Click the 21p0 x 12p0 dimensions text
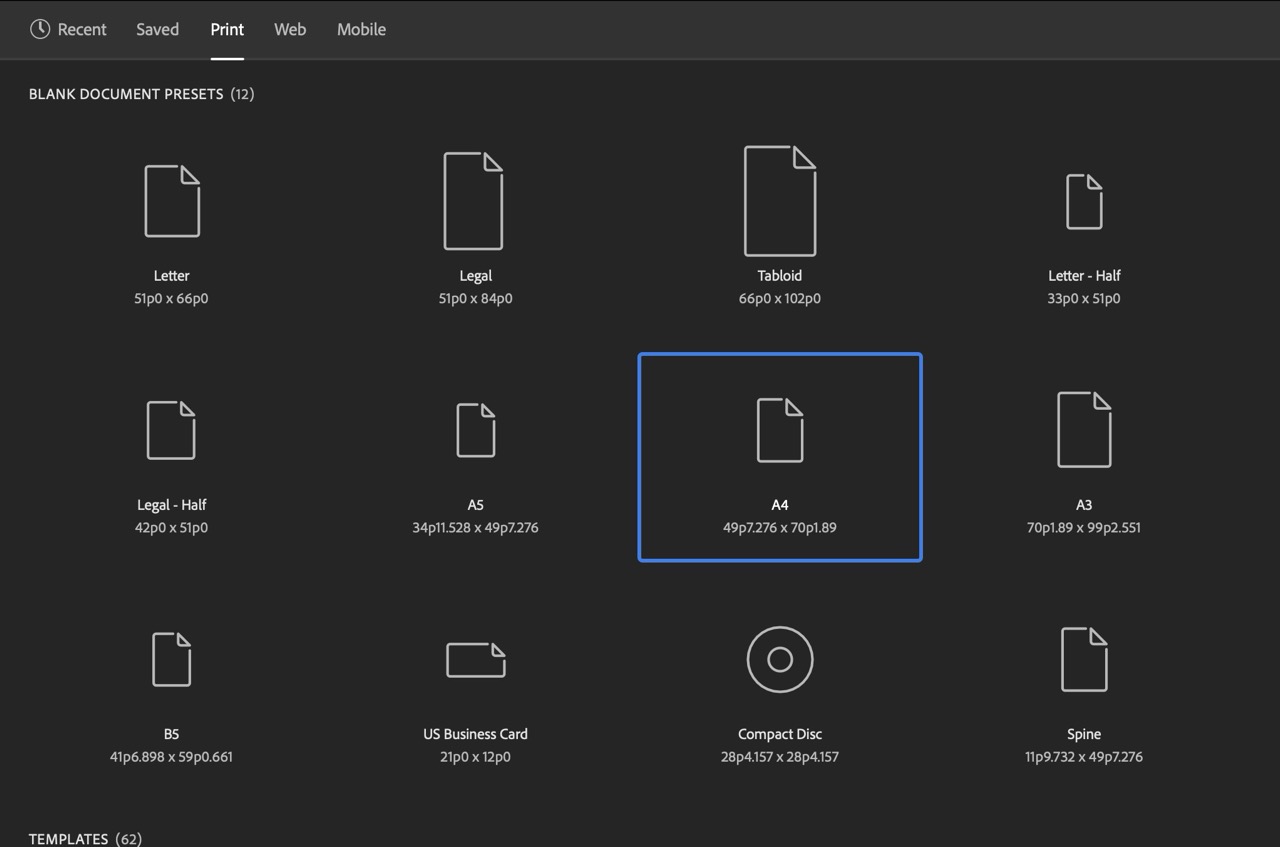 [x=476, y=756]
